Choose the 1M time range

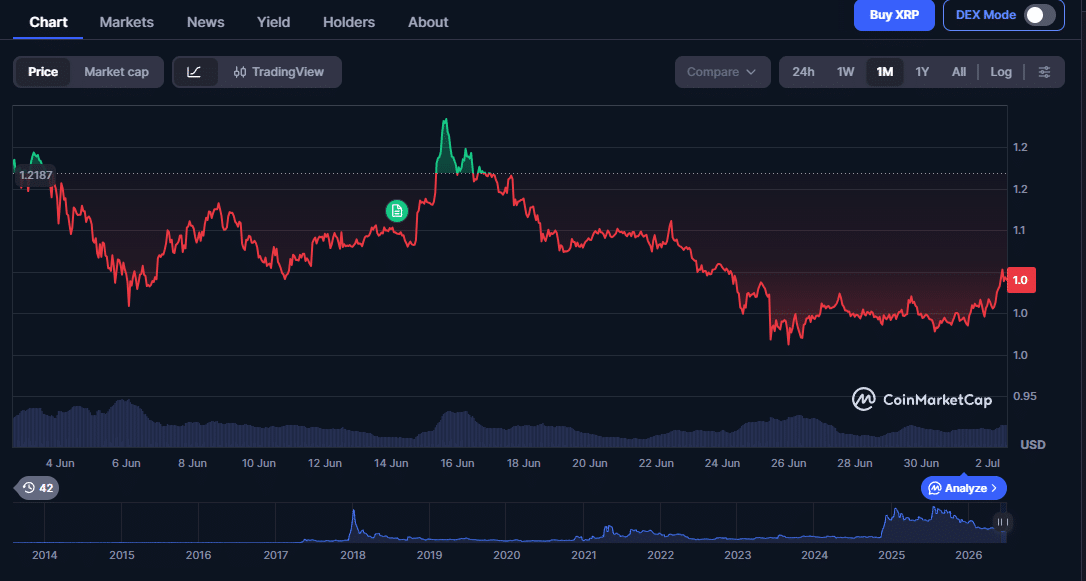pyautogui.click(x=884, y=72)
